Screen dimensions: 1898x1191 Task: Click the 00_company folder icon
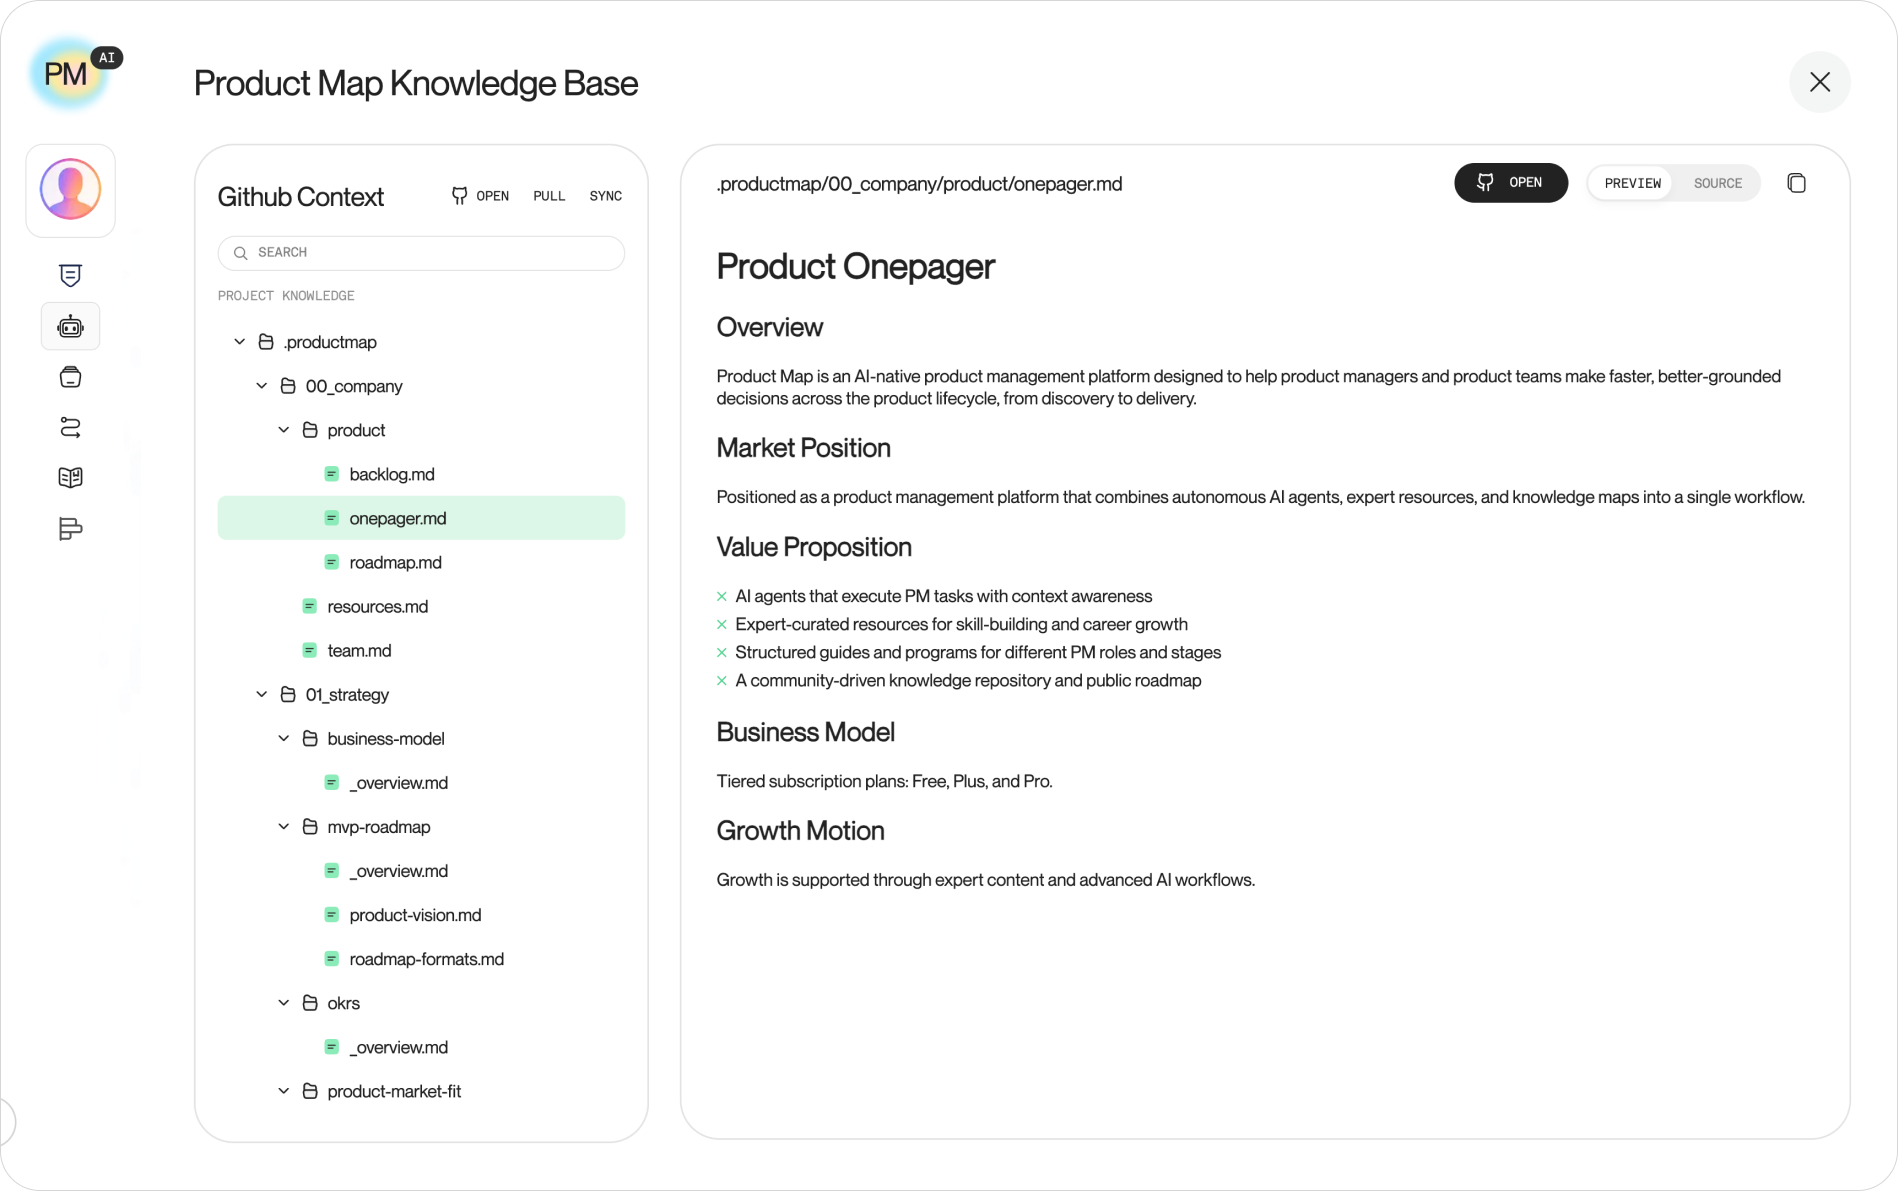[288, 386]
